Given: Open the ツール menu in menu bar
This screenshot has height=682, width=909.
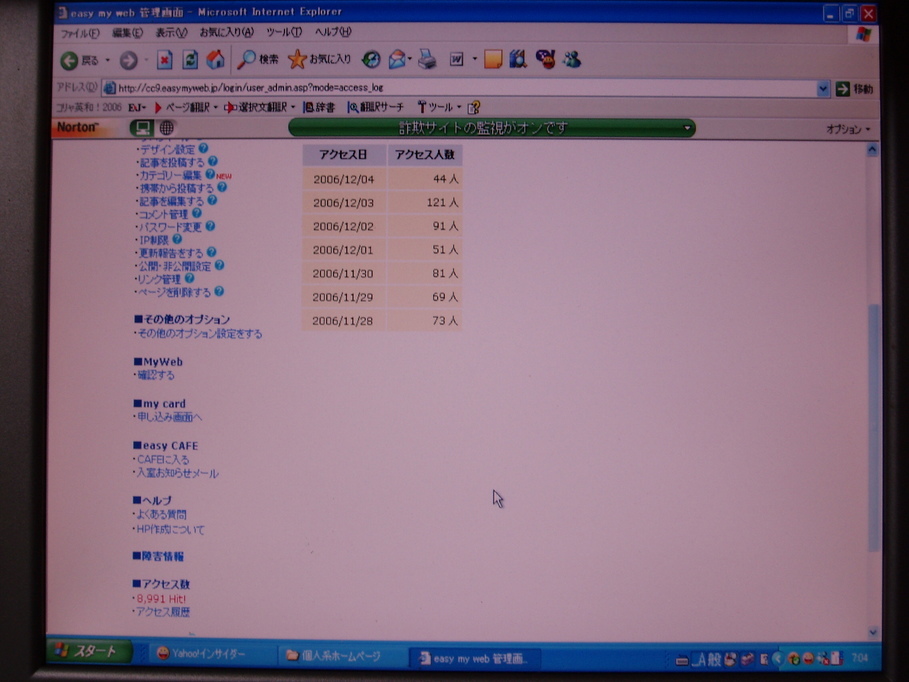Looking at the screenshot, I should tap(283, 33).
